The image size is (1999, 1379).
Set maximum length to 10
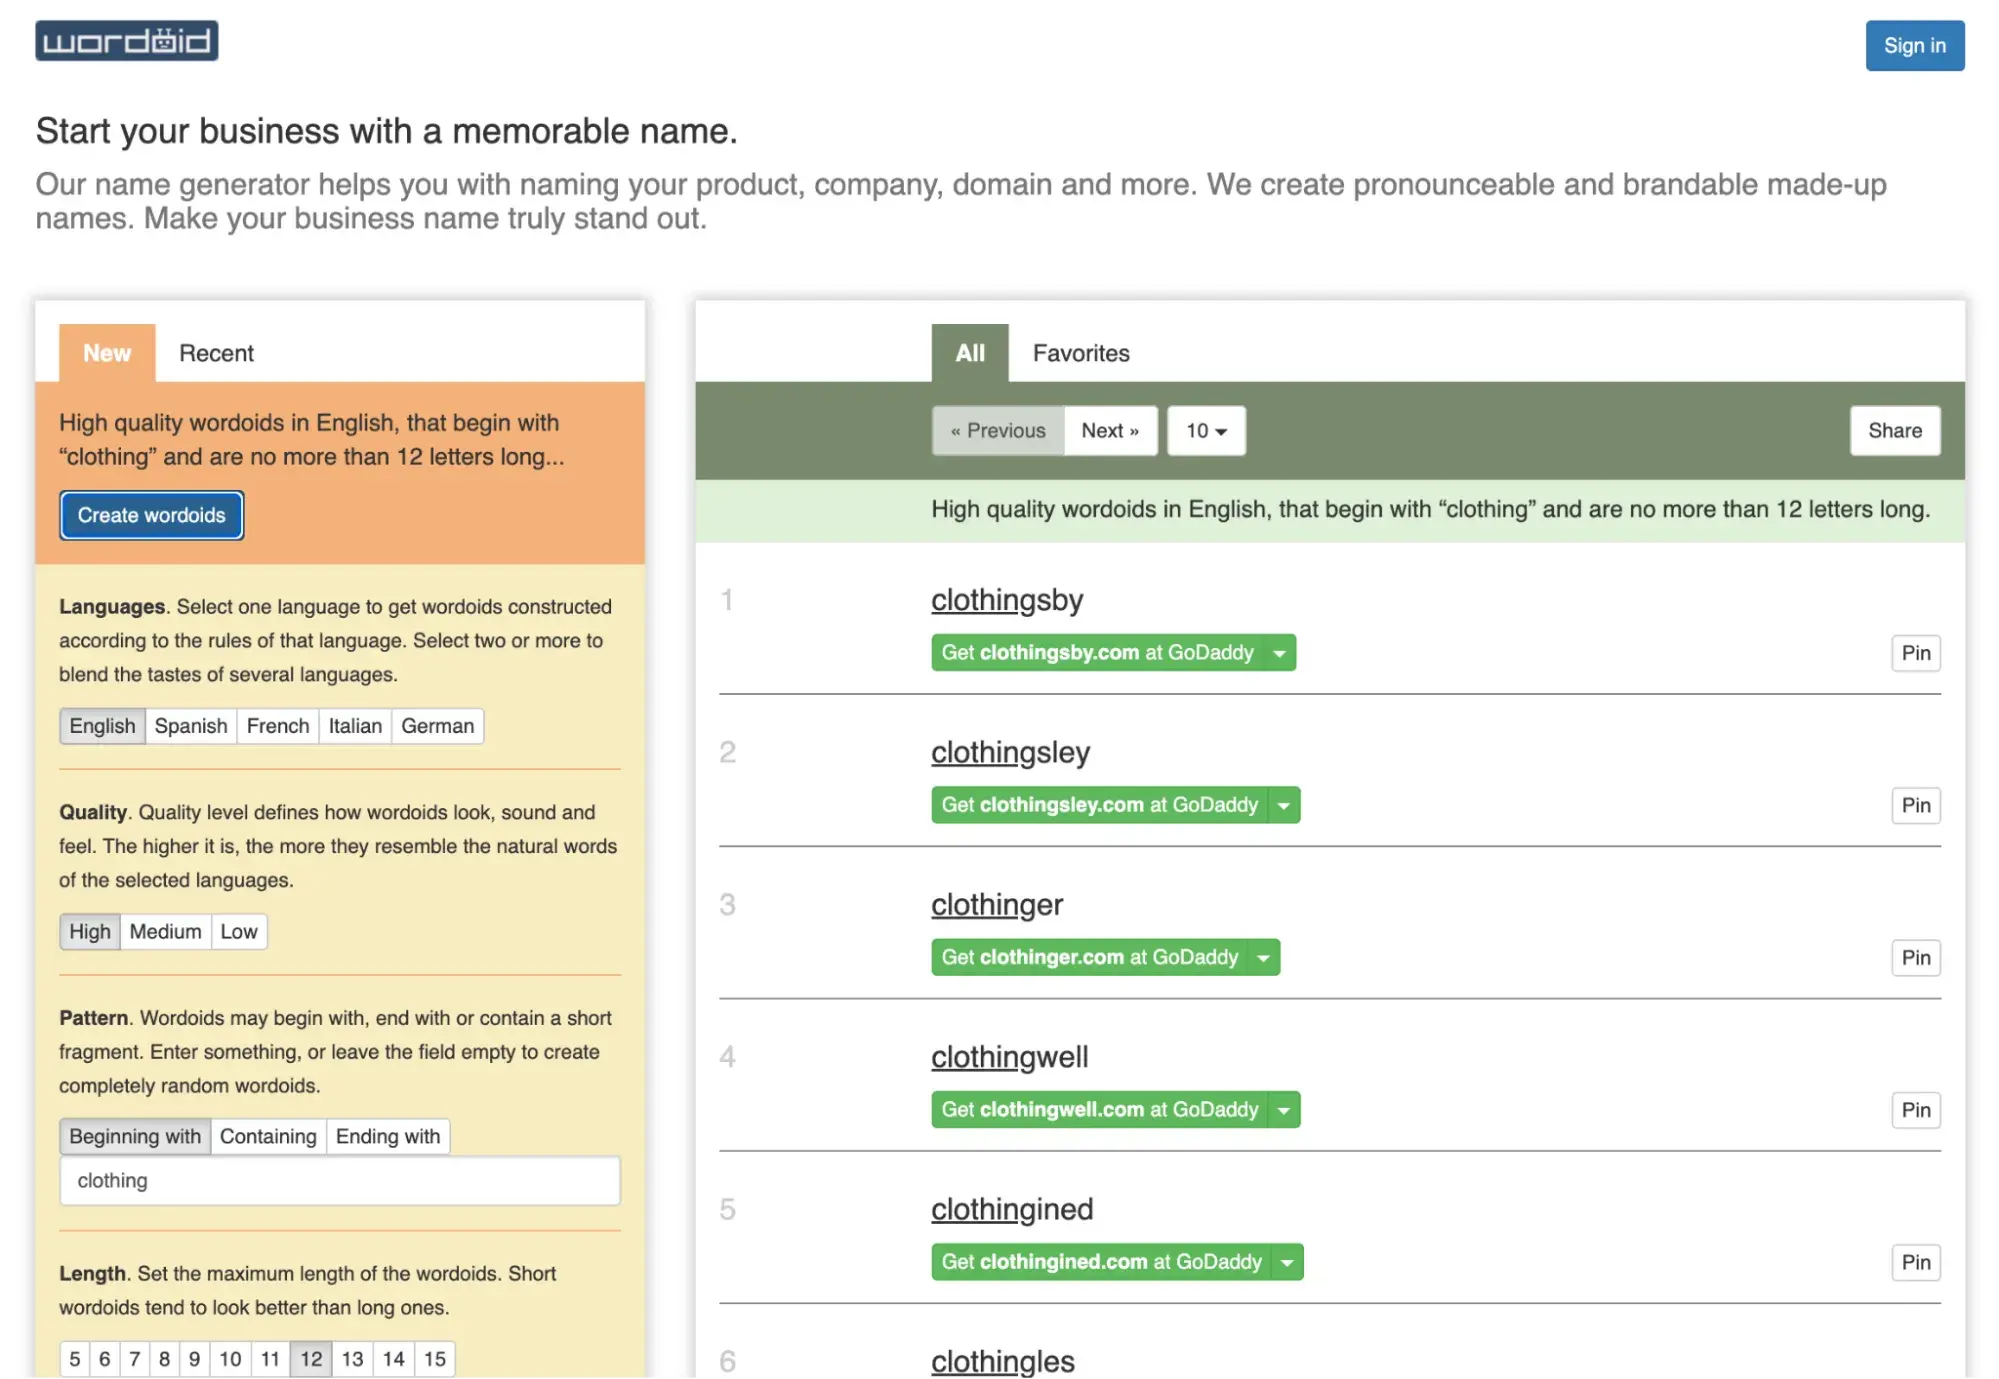tap(231, 1359)
